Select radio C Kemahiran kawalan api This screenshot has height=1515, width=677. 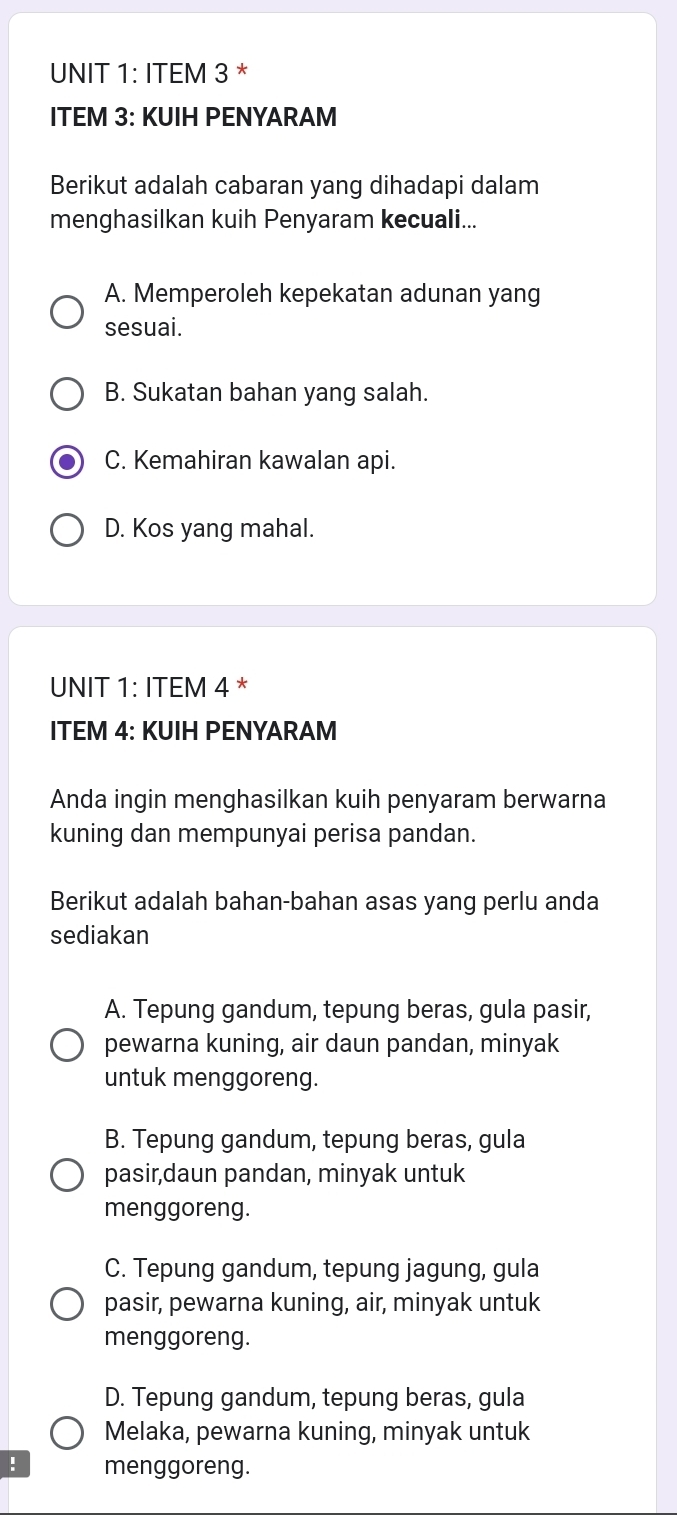tap(68, 462)
